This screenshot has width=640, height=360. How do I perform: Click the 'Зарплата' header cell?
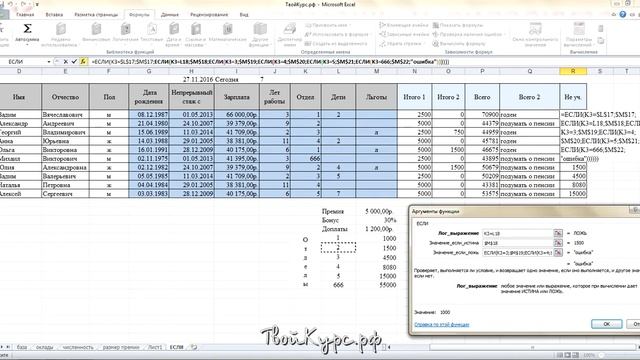pyautogui.click(x=236, y=97)
